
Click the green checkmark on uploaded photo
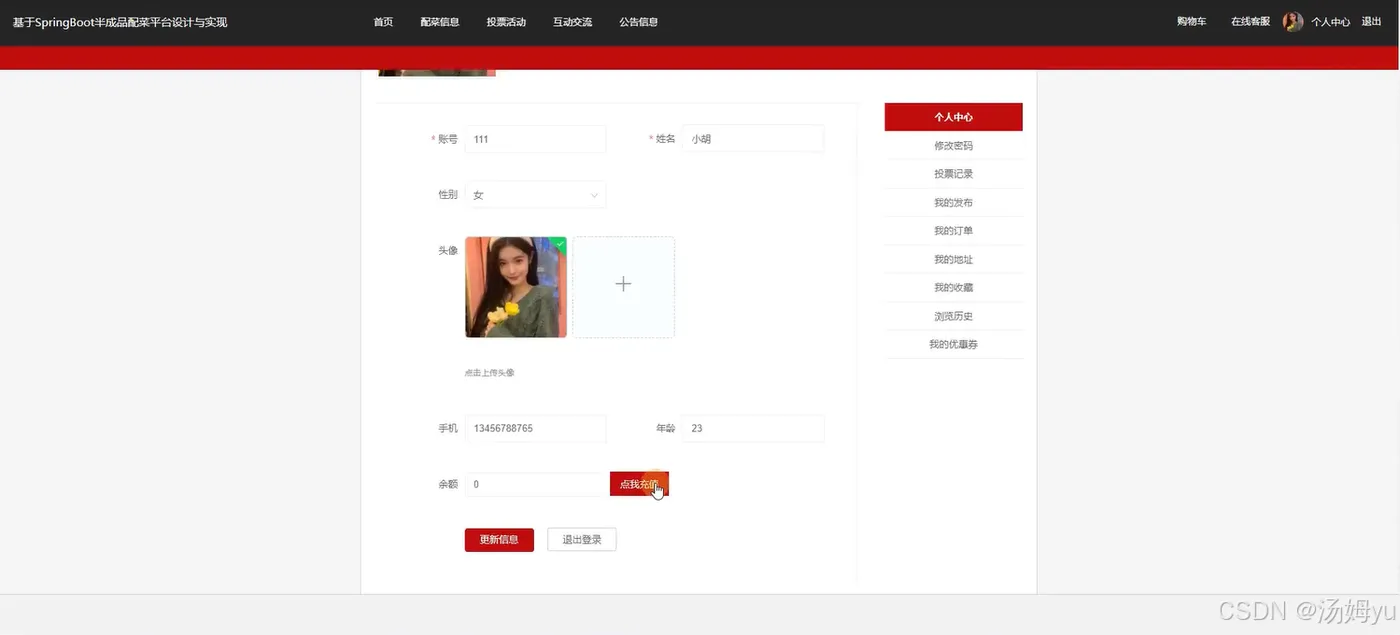[560, 243]
